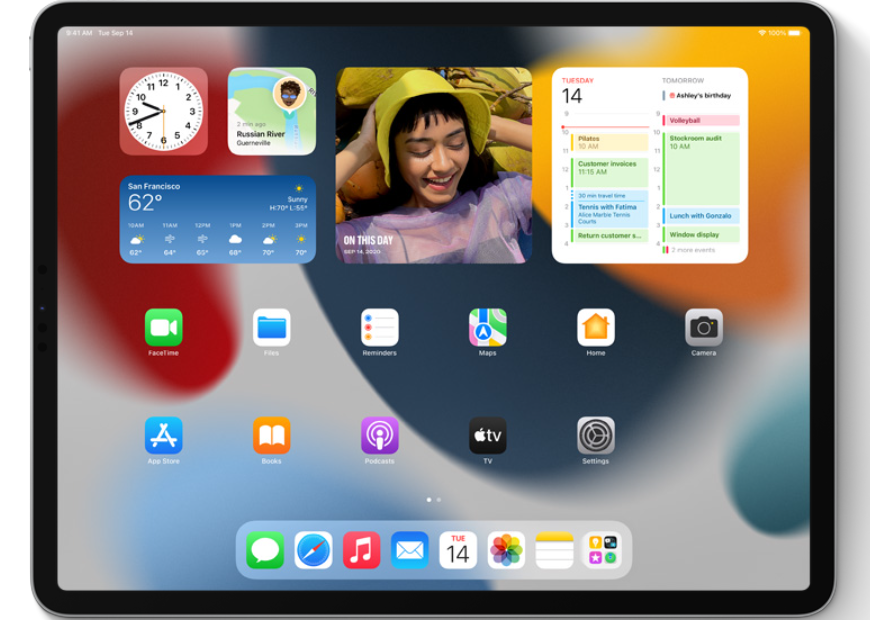This screenshot has width=870, height=620.
Task: Open the Find My Russian River widget
Action: (x=271, y=111)
